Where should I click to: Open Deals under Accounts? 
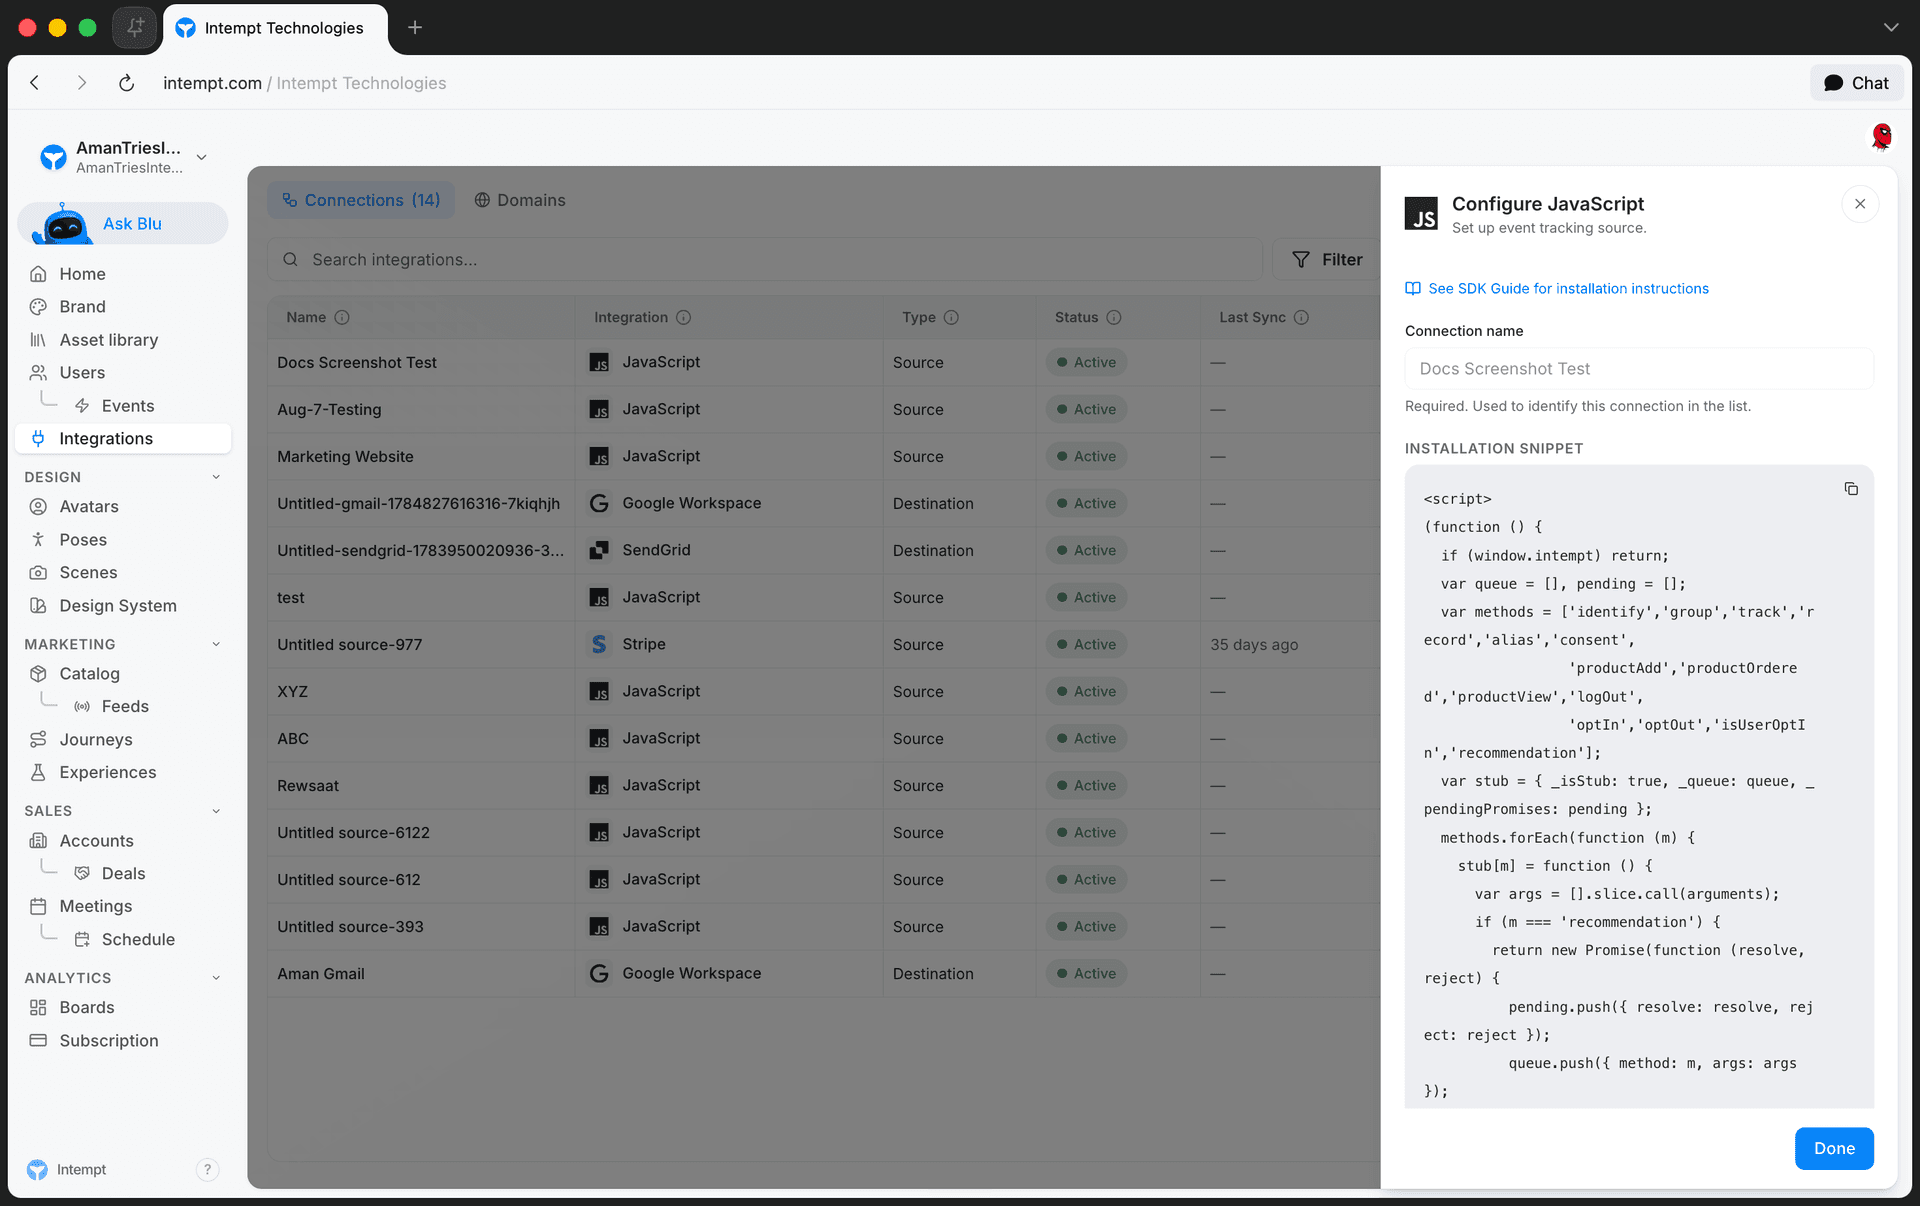(x=123, y=874)
